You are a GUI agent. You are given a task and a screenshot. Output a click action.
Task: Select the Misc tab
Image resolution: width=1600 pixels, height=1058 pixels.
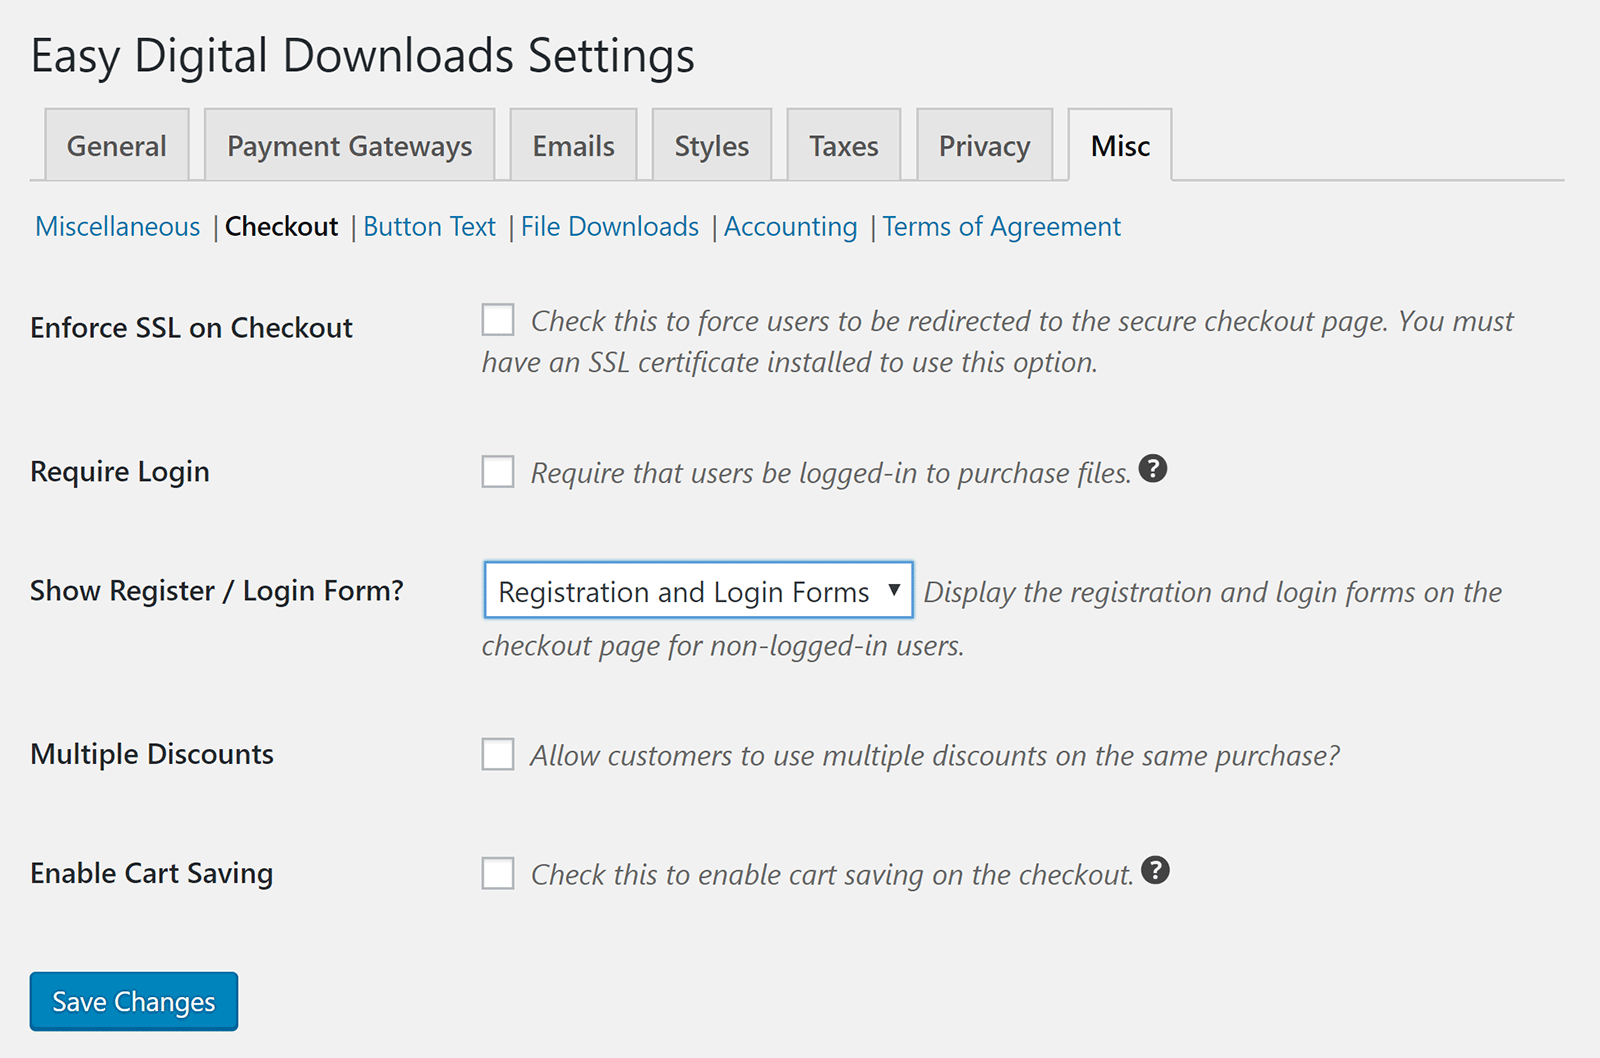1120,146
